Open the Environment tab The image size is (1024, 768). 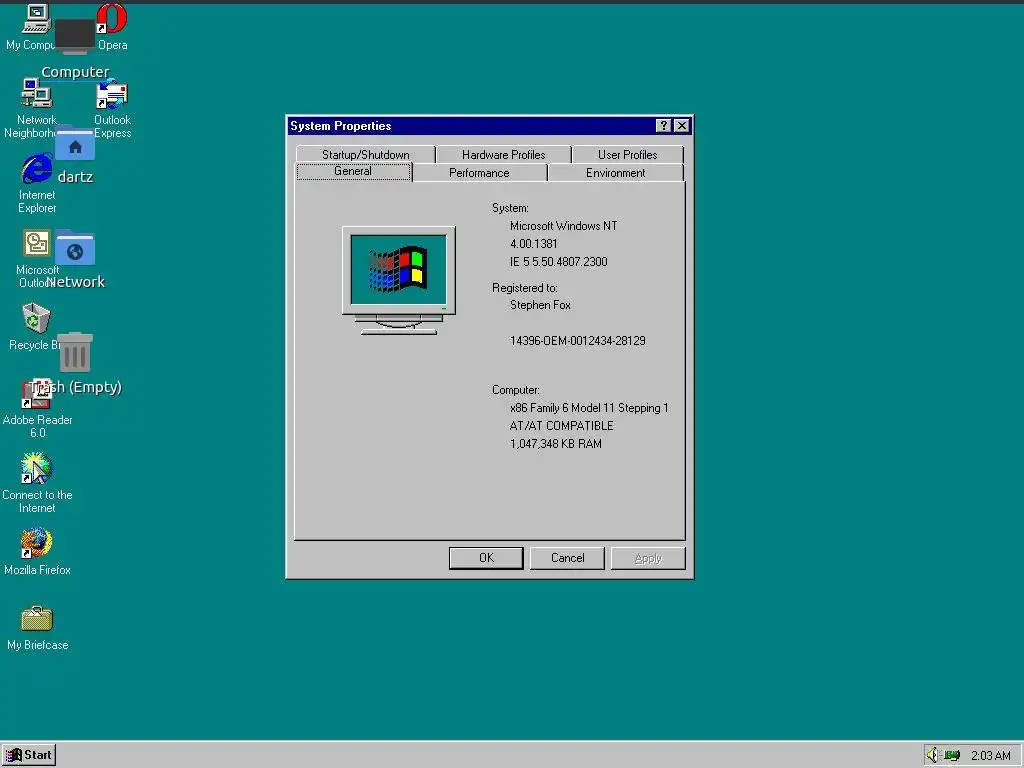615,173
